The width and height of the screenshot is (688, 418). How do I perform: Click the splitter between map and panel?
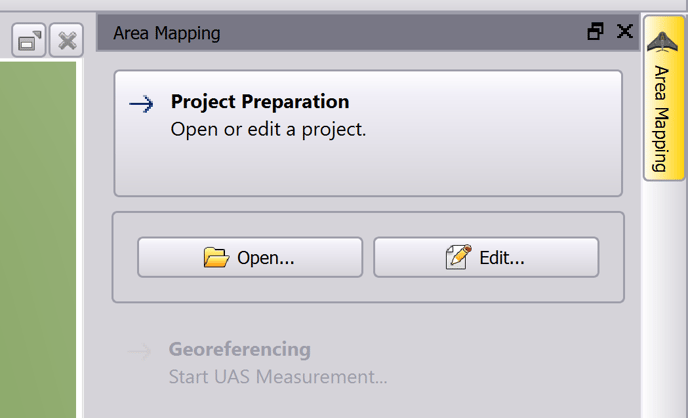coord(80,240)
